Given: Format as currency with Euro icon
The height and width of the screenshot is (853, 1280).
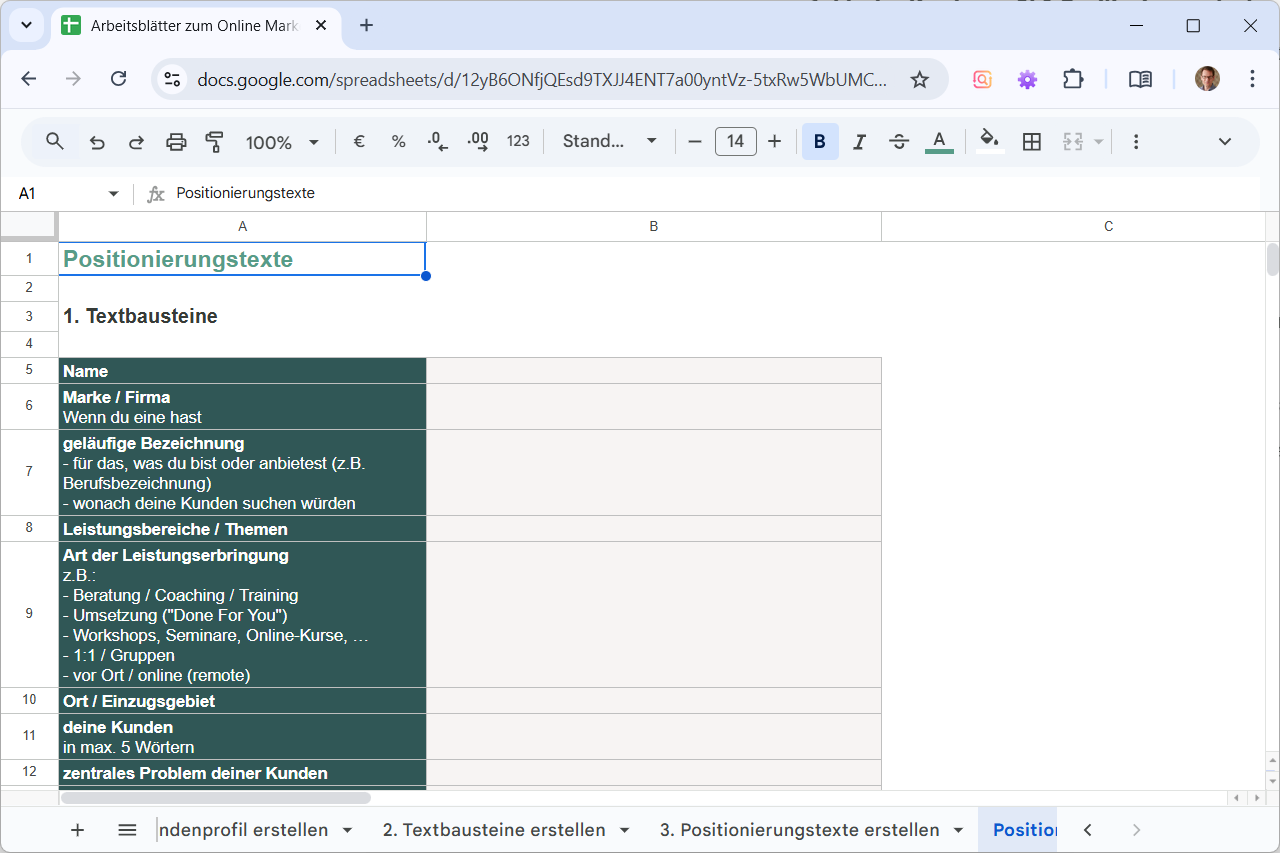Looking at the screenshot, I should 359,142.
